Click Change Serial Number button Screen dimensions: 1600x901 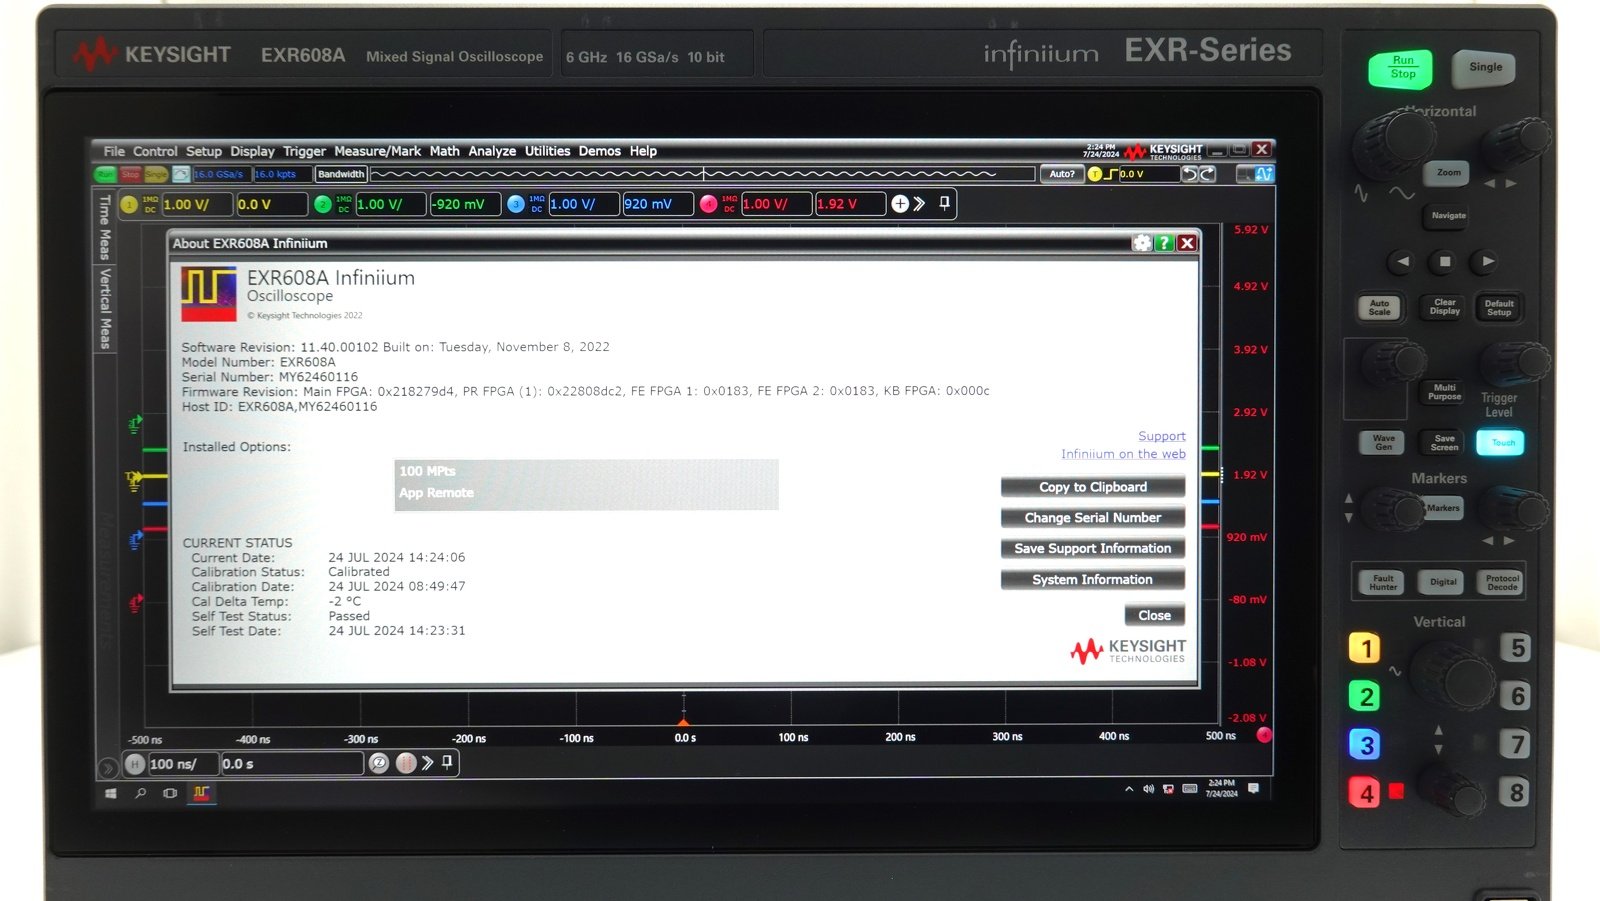[x=1093, y=518]
